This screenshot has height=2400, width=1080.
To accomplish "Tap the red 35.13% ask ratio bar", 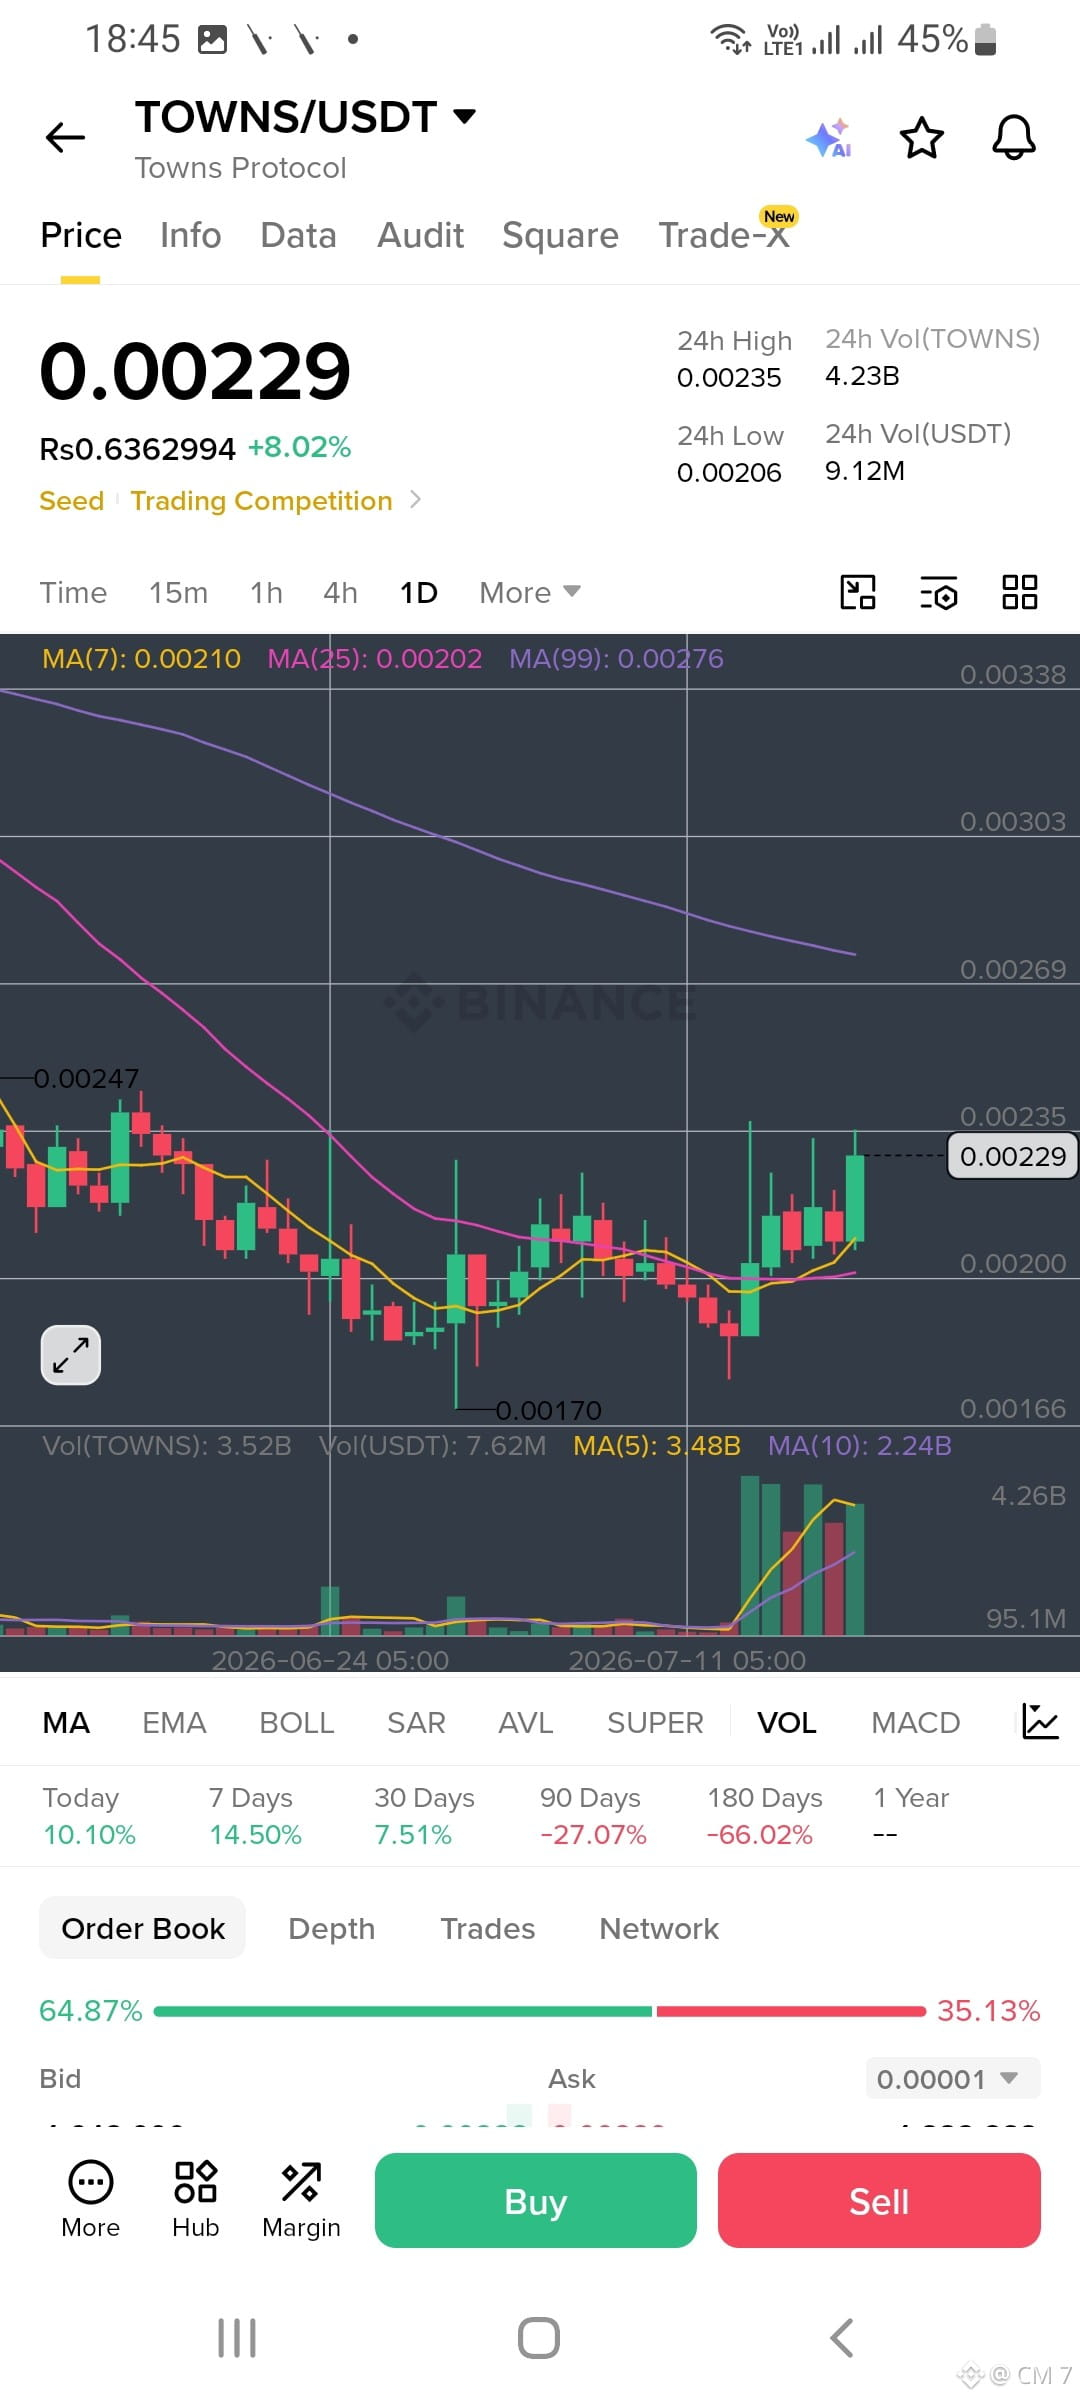I will tap(791, 2011).
